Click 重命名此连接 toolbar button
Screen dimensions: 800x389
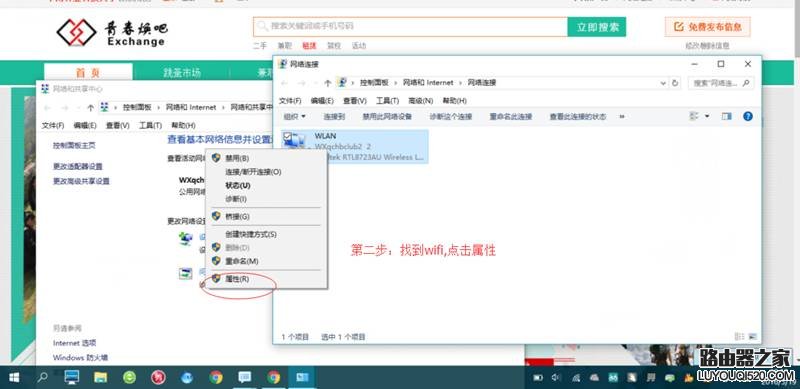pyautogui.click(x=511, y=116)
